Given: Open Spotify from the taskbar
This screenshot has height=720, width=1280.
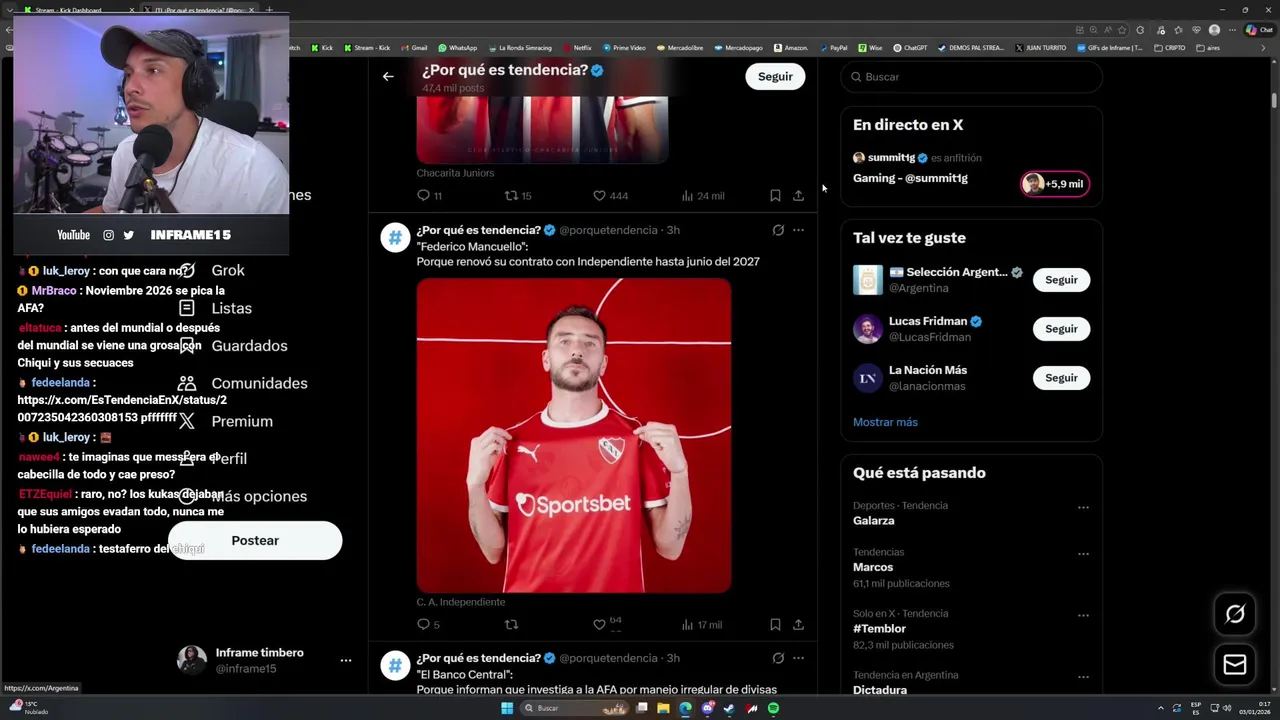Looking at the screenshot, I should 774,708.
